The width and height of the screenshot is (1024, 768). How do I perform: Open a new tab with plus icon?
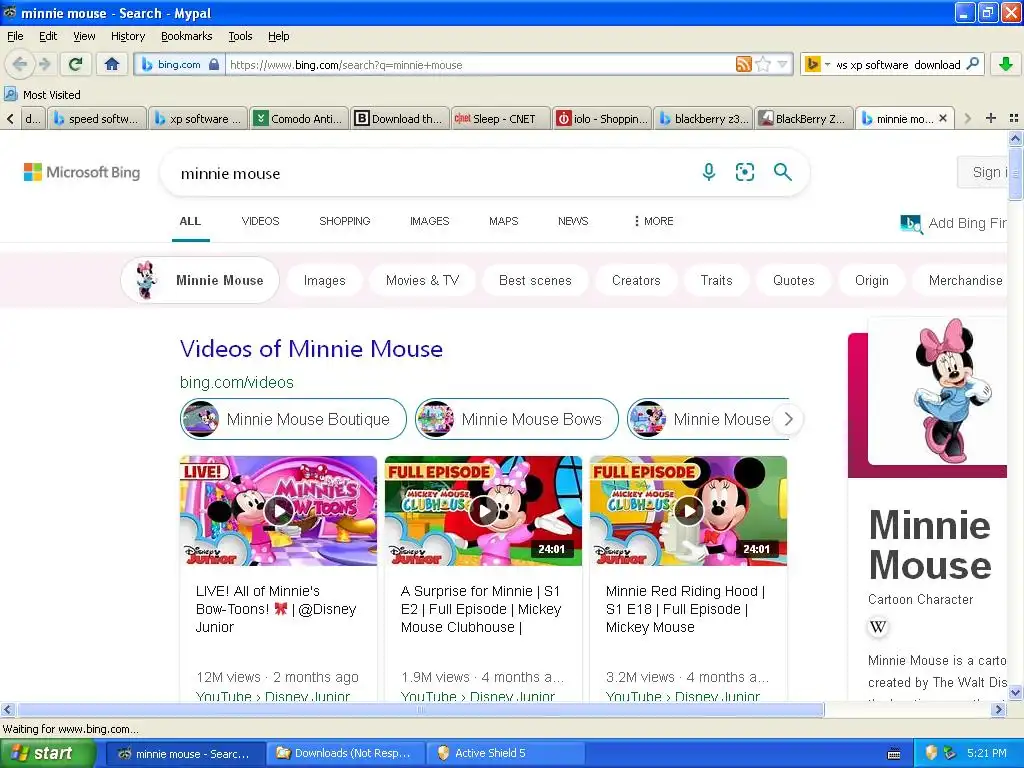[x=991, y=118]
